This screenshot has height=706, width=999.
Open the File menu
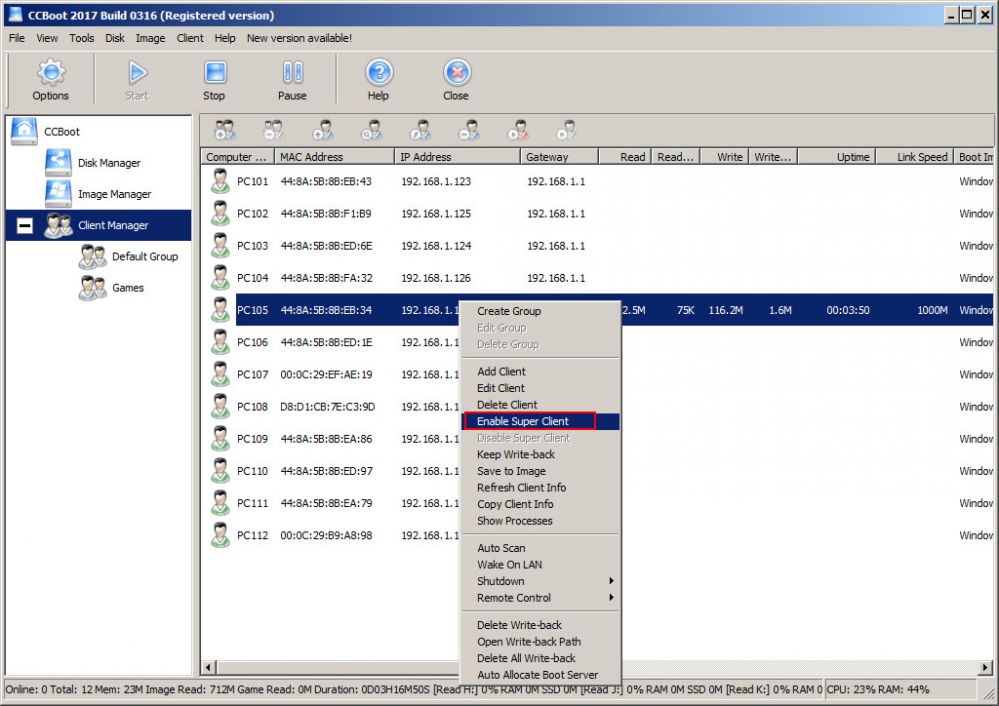click(17, 38)
